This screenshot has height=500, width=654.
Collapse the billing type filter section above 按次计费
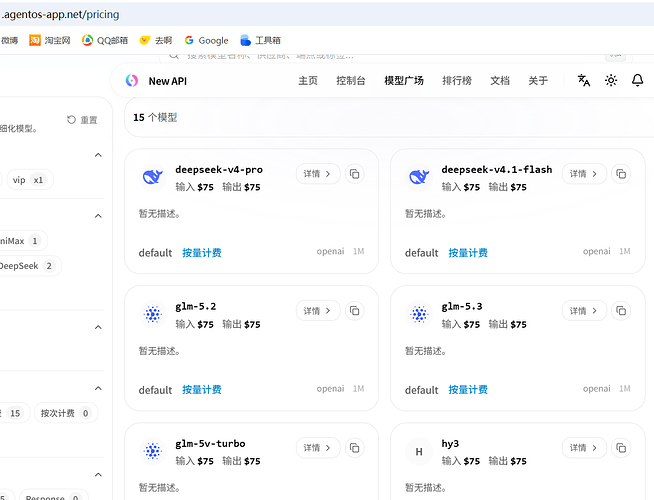pos(98,388)
